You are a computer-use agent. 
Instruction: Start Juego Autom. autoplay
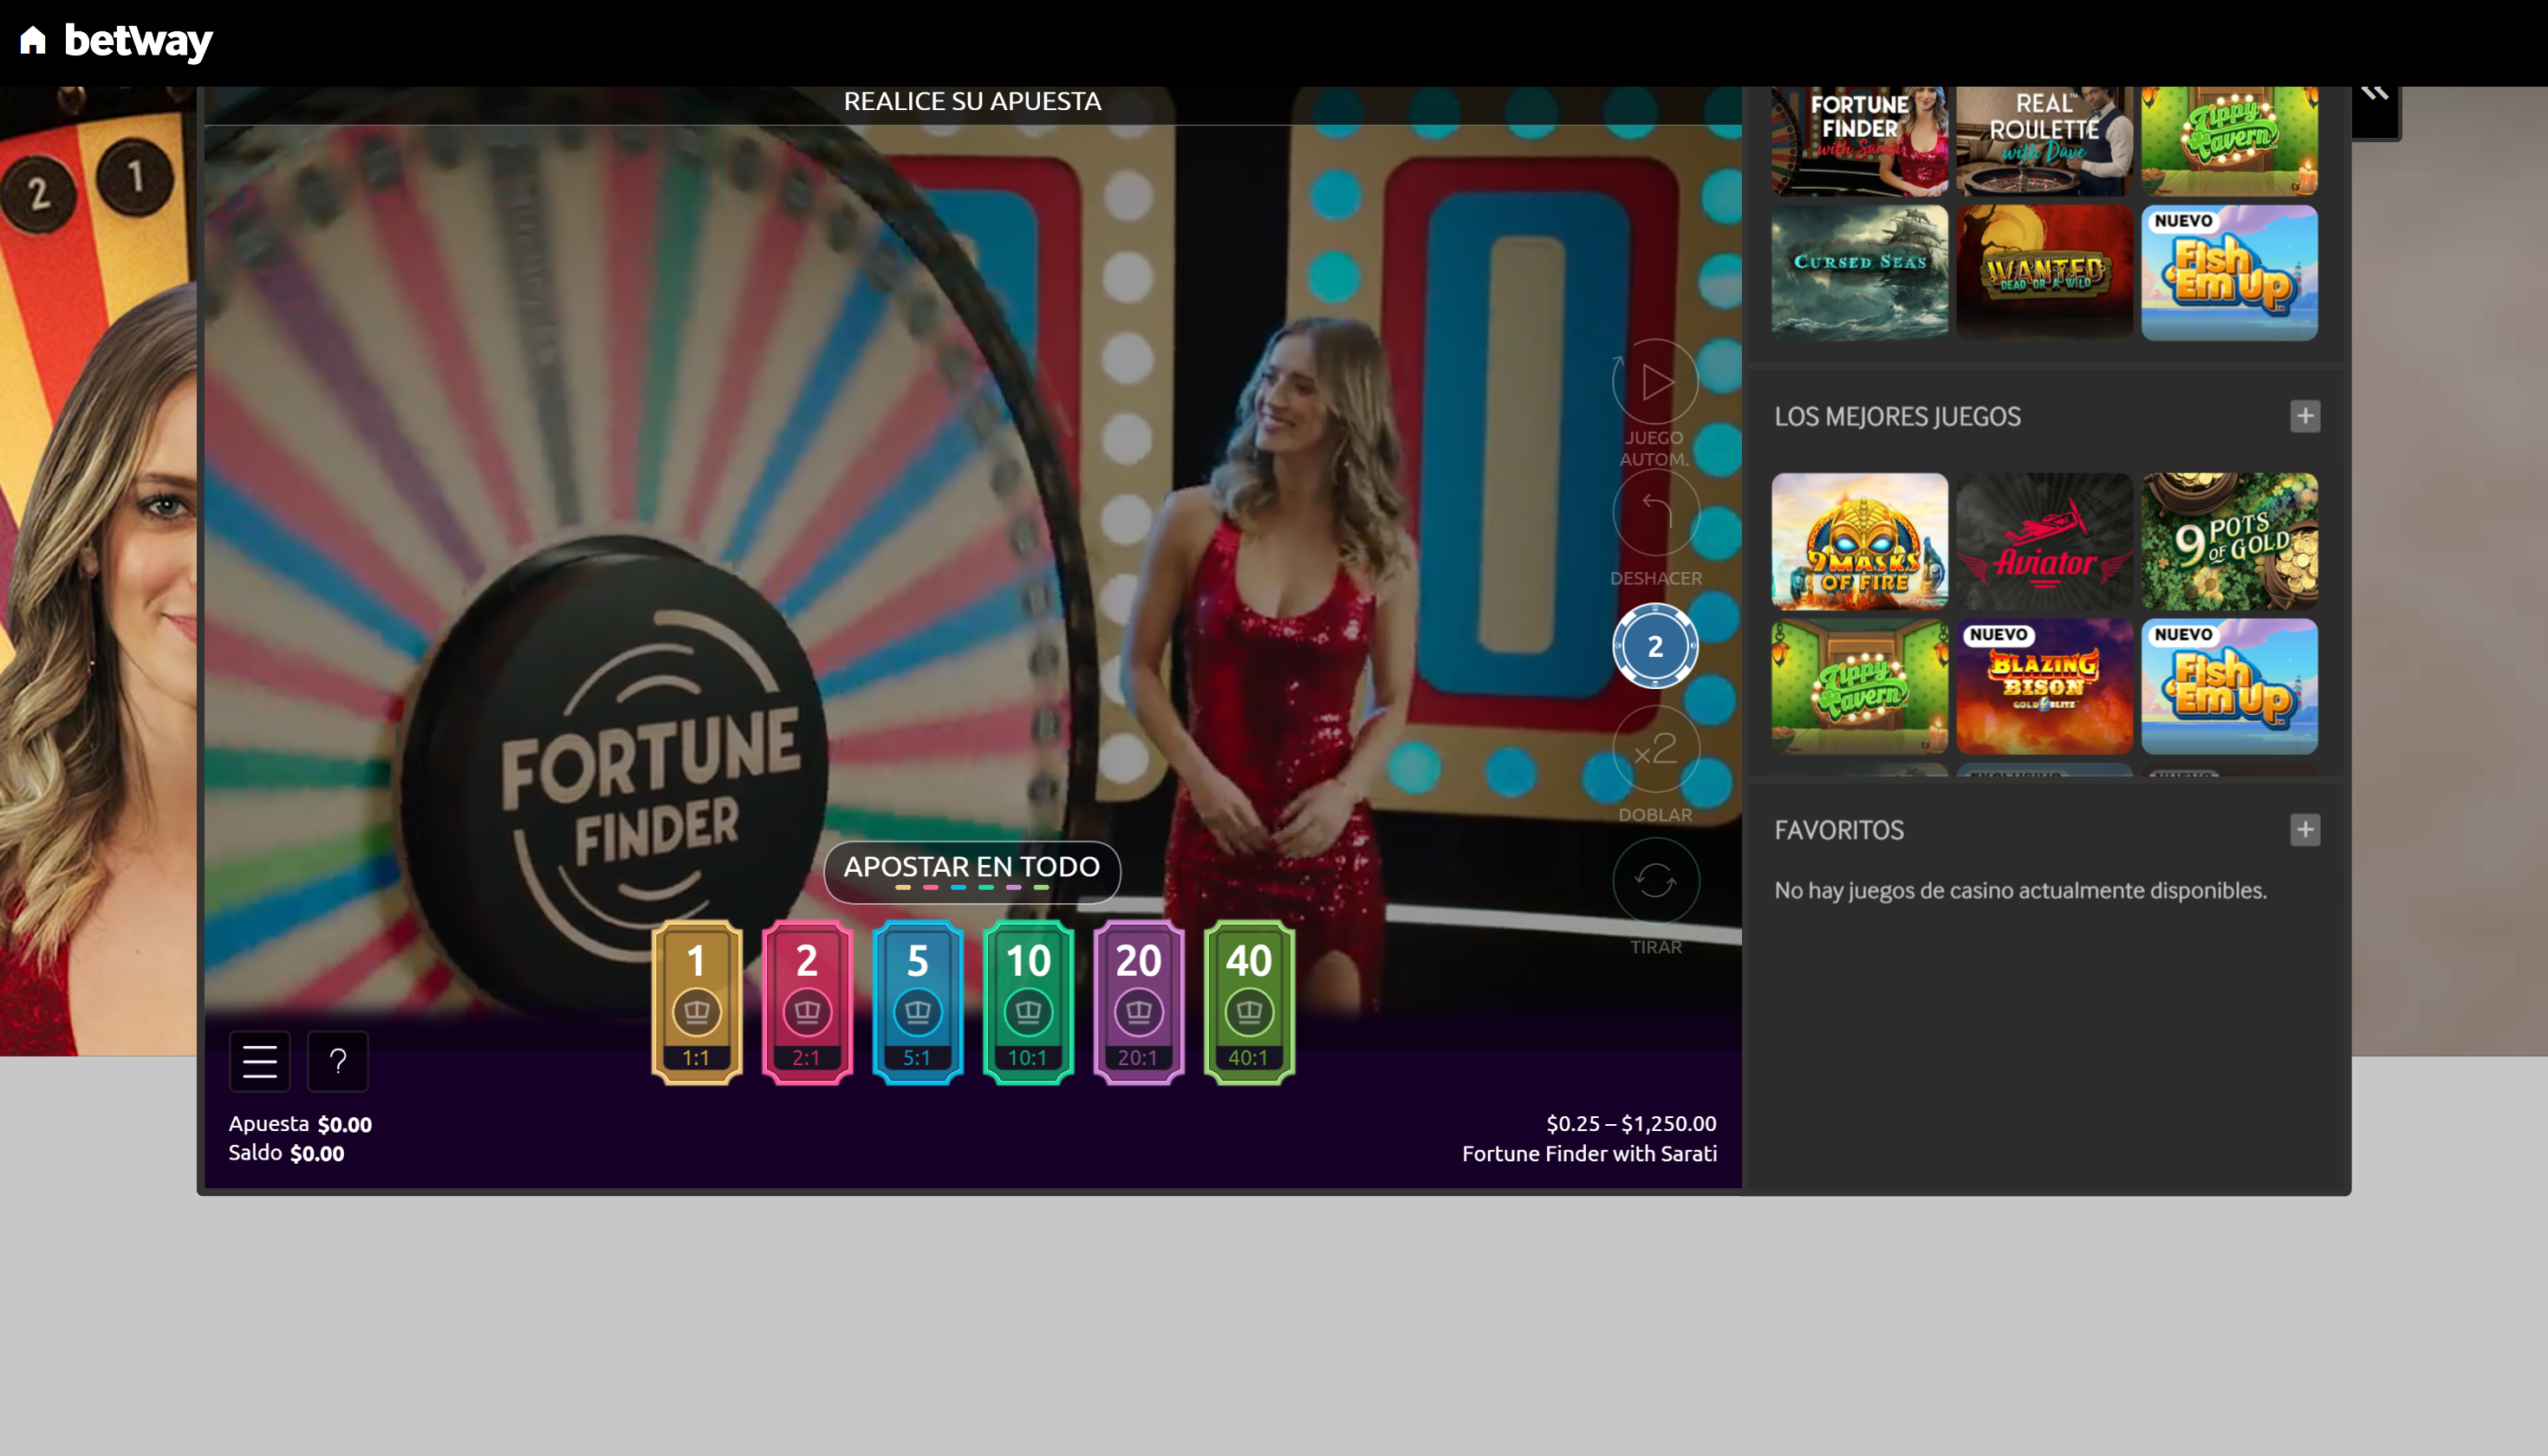pyautogui.click(x=1655, y=381)
